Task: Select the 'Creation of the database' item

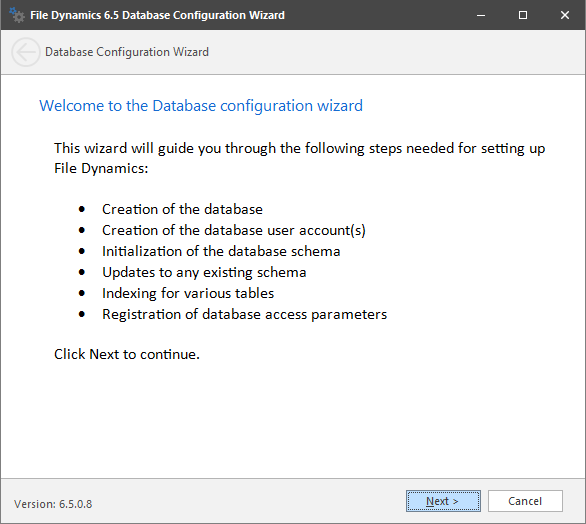Action: click(182, 209)
